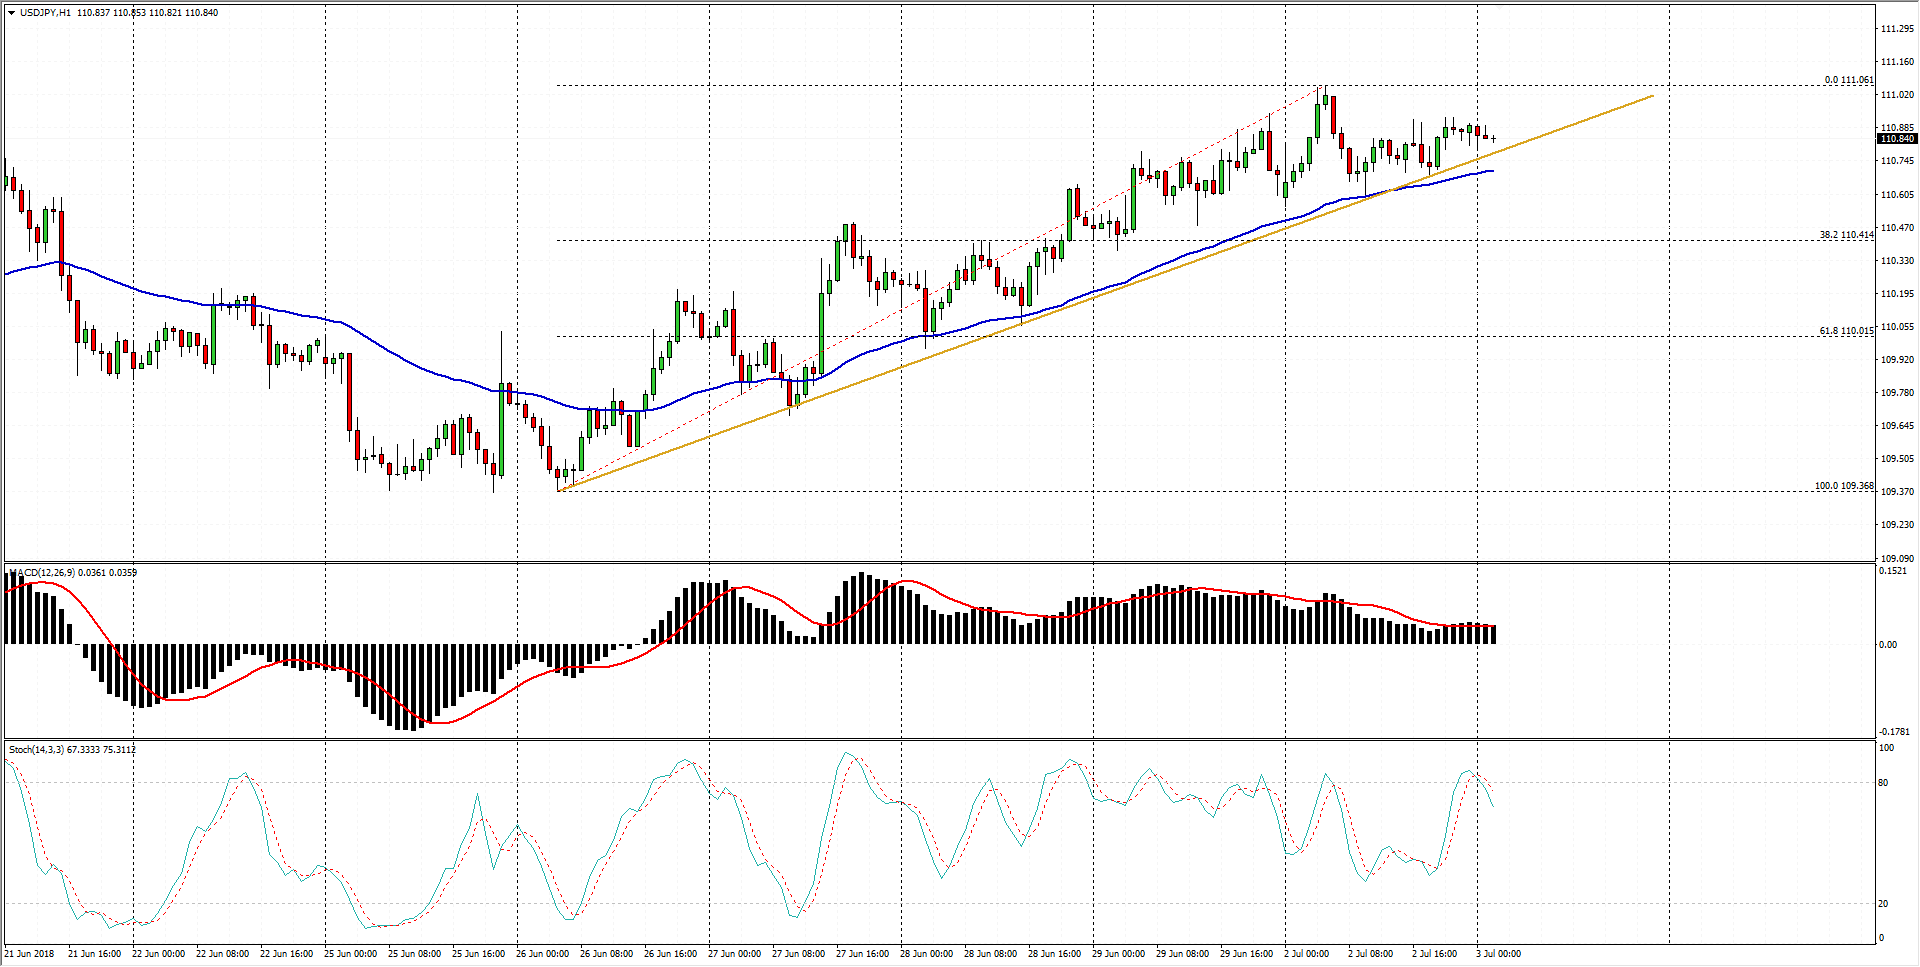Select the 100.0 109.368 Fibonacci level label
The width and height of the screenshot is (1920, 967).
click(x=1843, y=486)
